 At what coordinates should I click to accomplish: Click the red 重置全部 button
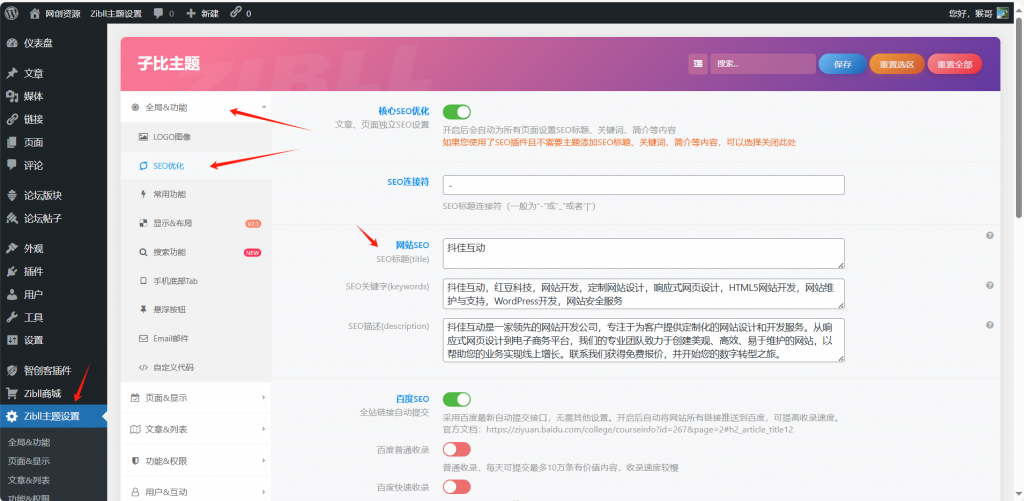[x=954, y=64]
